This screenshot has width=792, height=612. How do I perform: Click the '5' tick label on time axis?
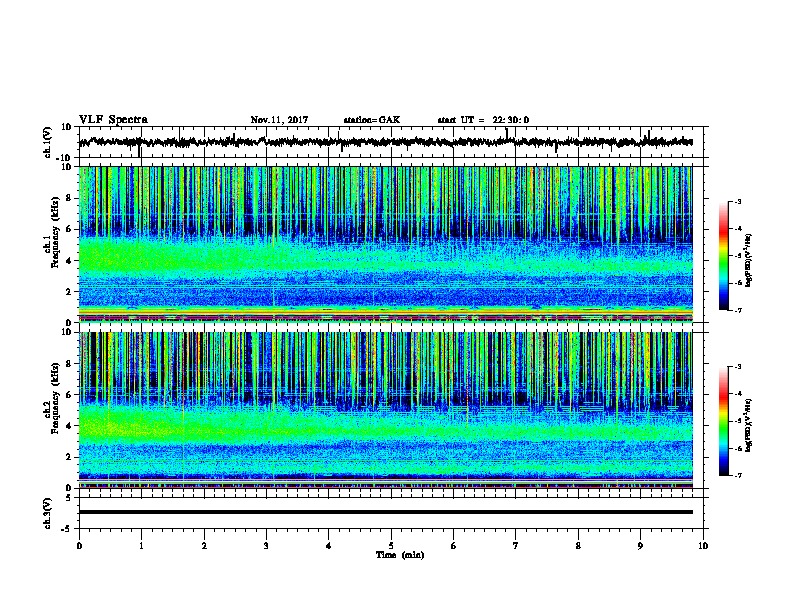click(x=391, y=546)
